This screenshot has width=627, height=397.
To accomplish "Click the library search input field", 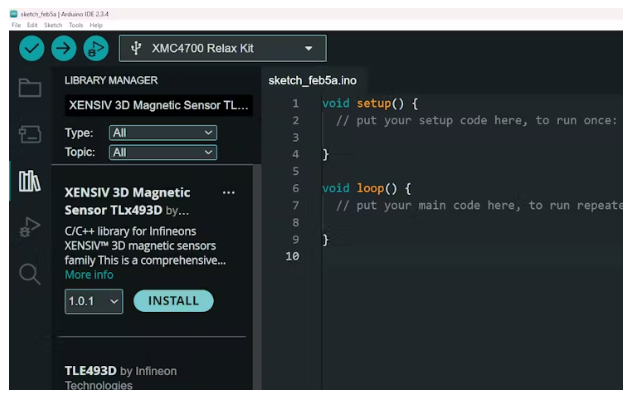I will coord(158,105).
